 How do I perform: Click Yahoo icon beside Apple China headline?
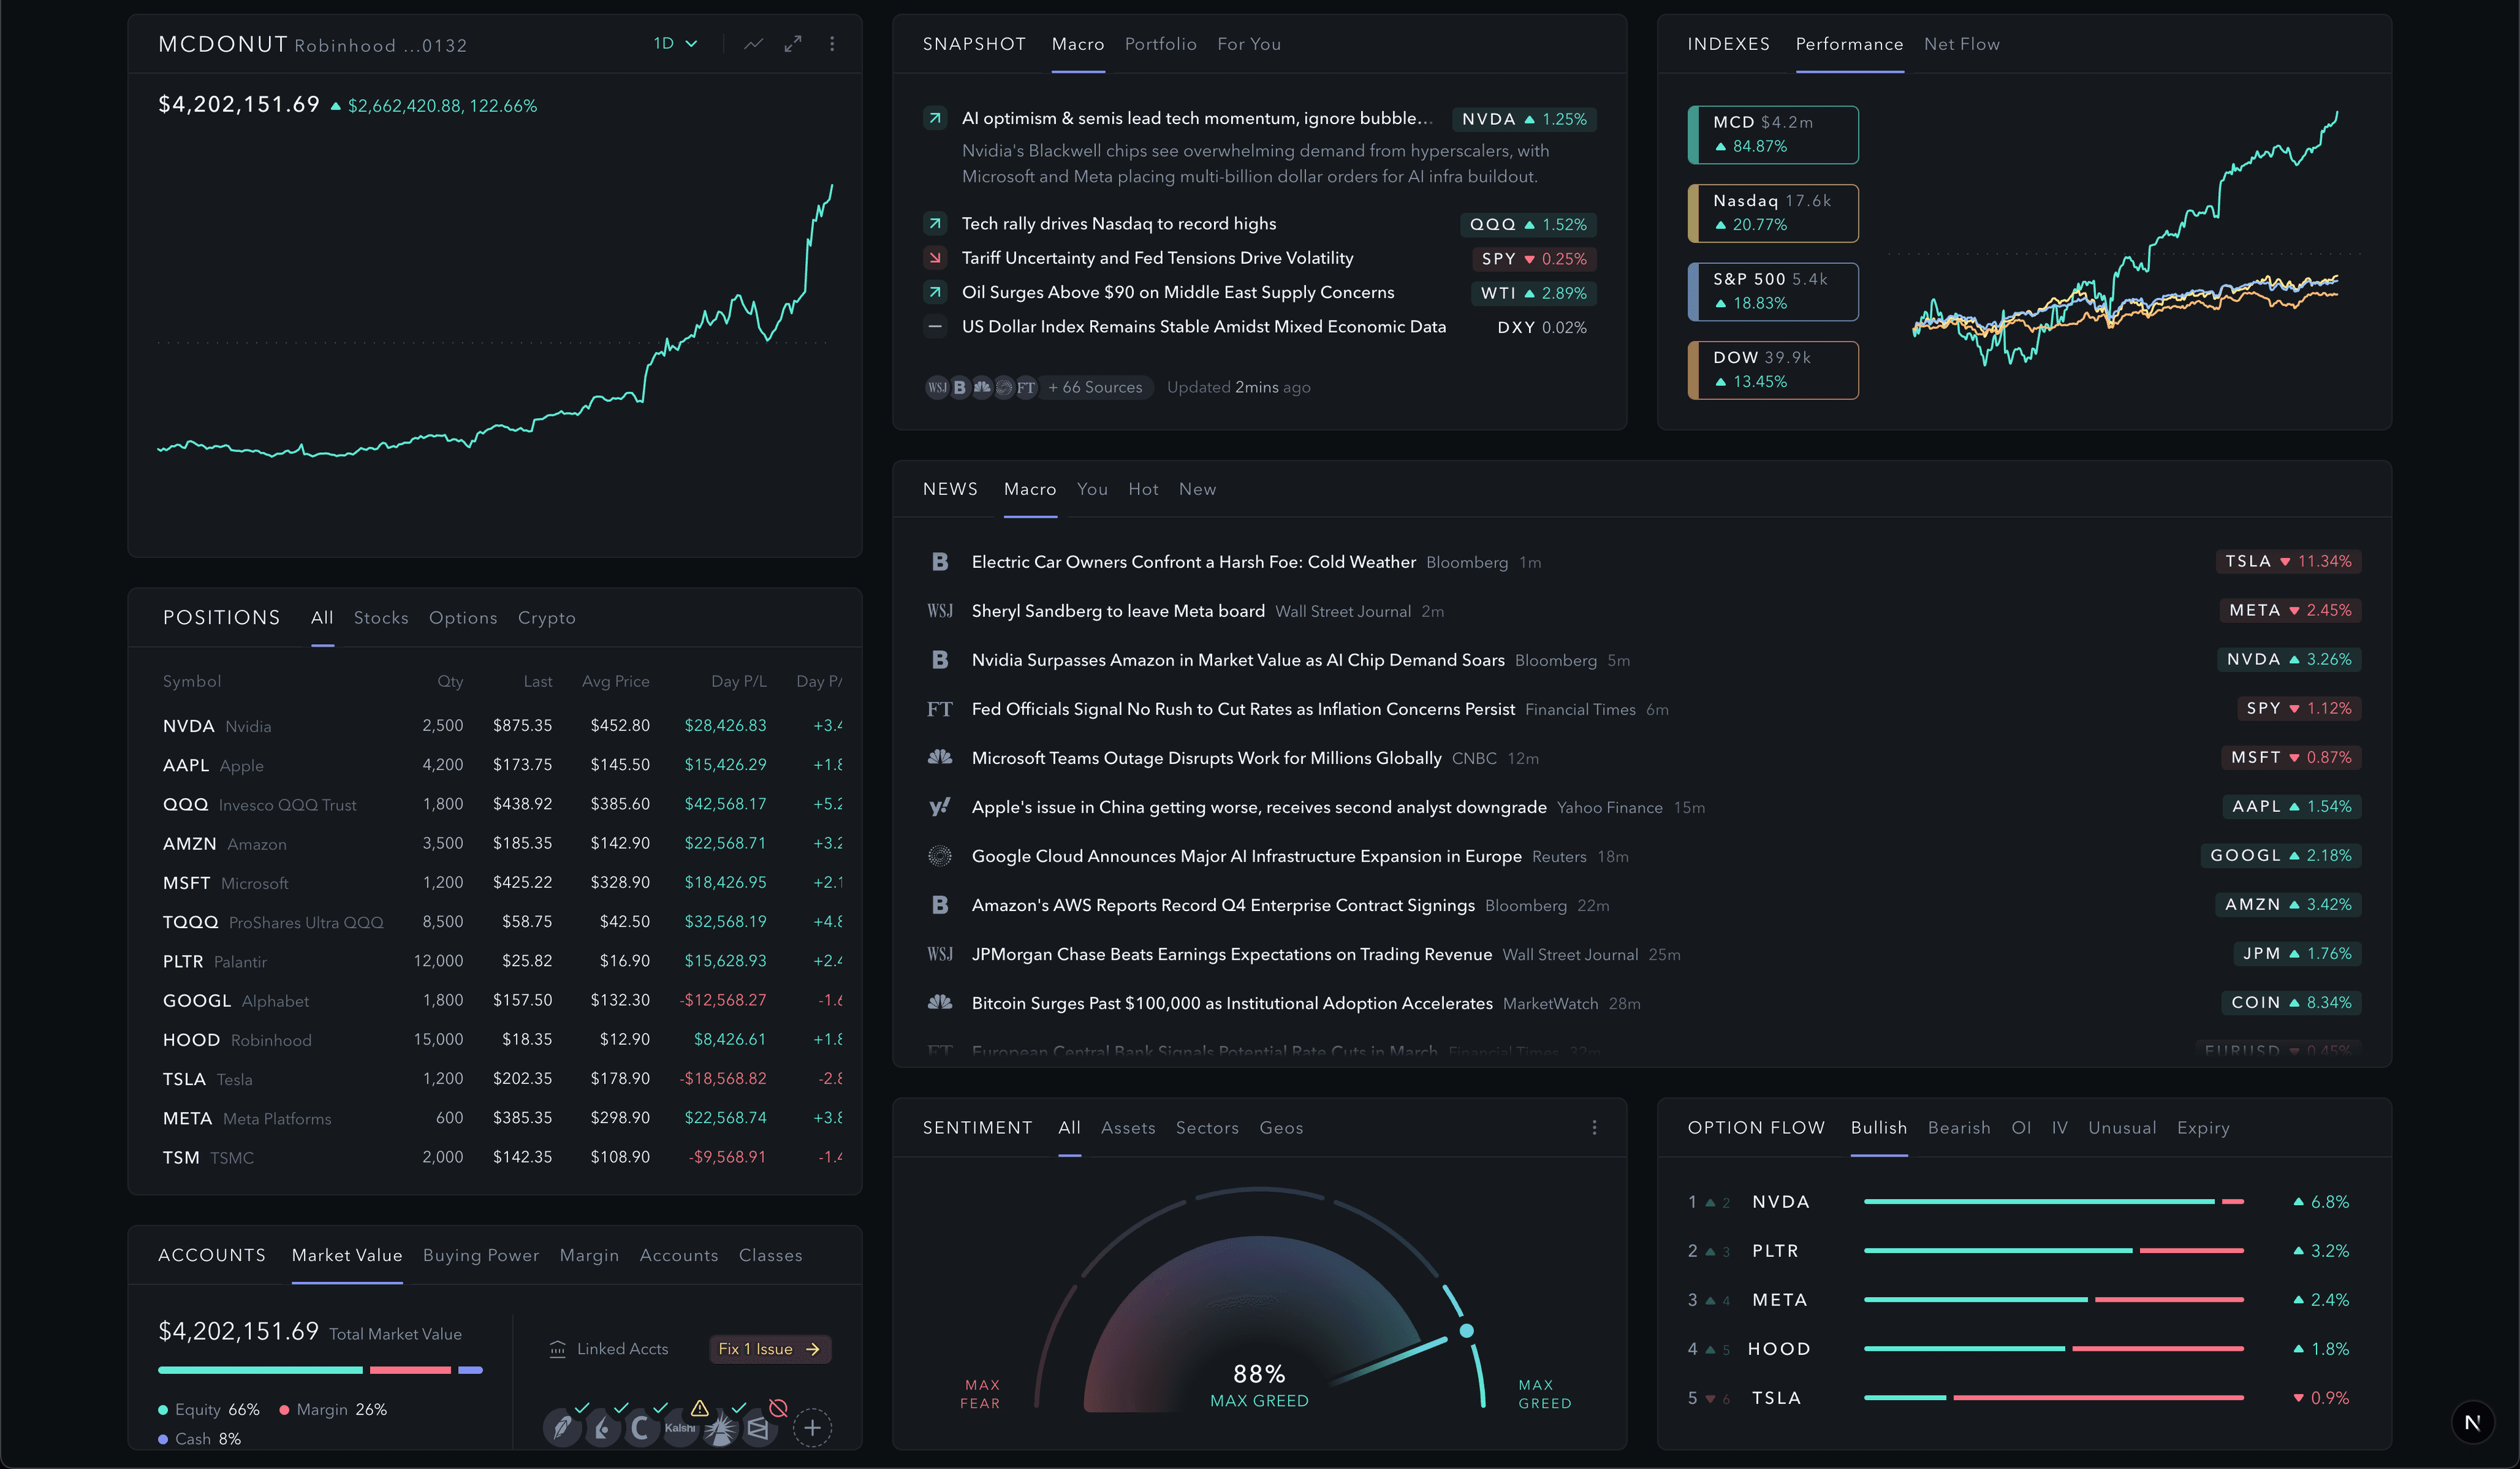click(940, 807)
